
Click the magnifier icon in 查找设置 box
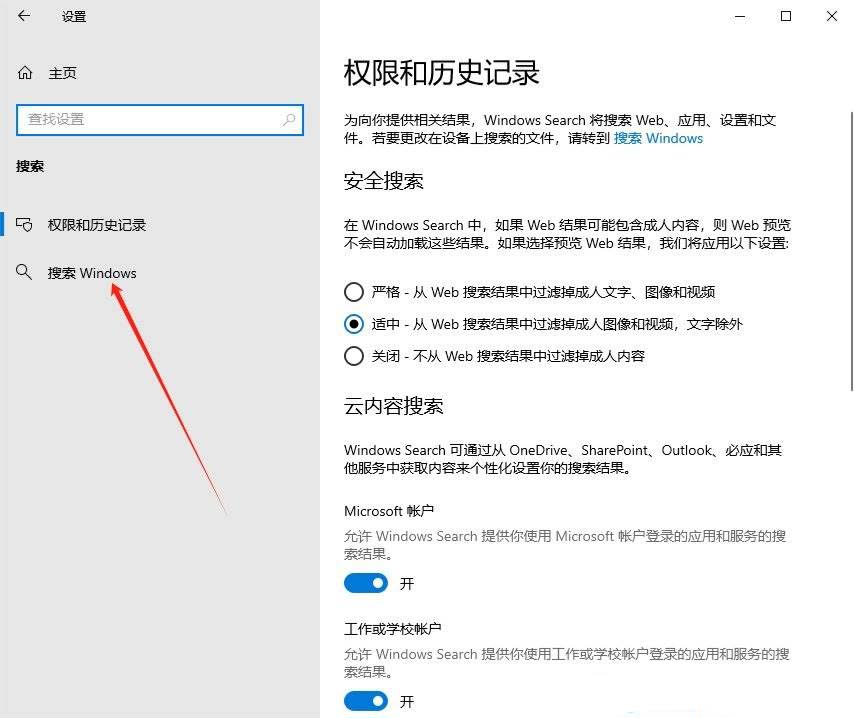(289, 119)
